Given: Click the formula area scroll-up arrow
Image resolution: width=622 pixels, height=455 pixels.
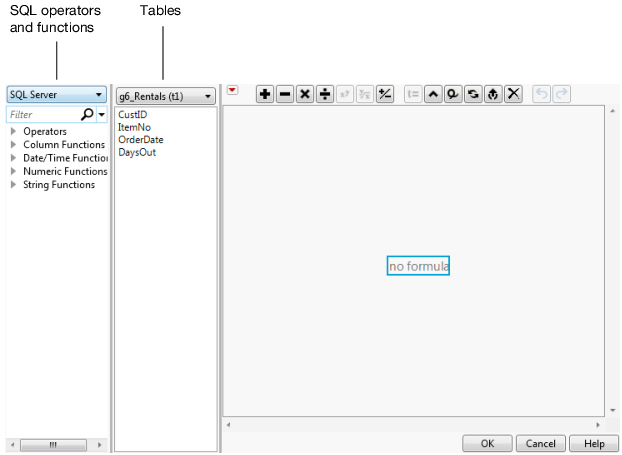Looking at the screenshot, I should (612, 111).
